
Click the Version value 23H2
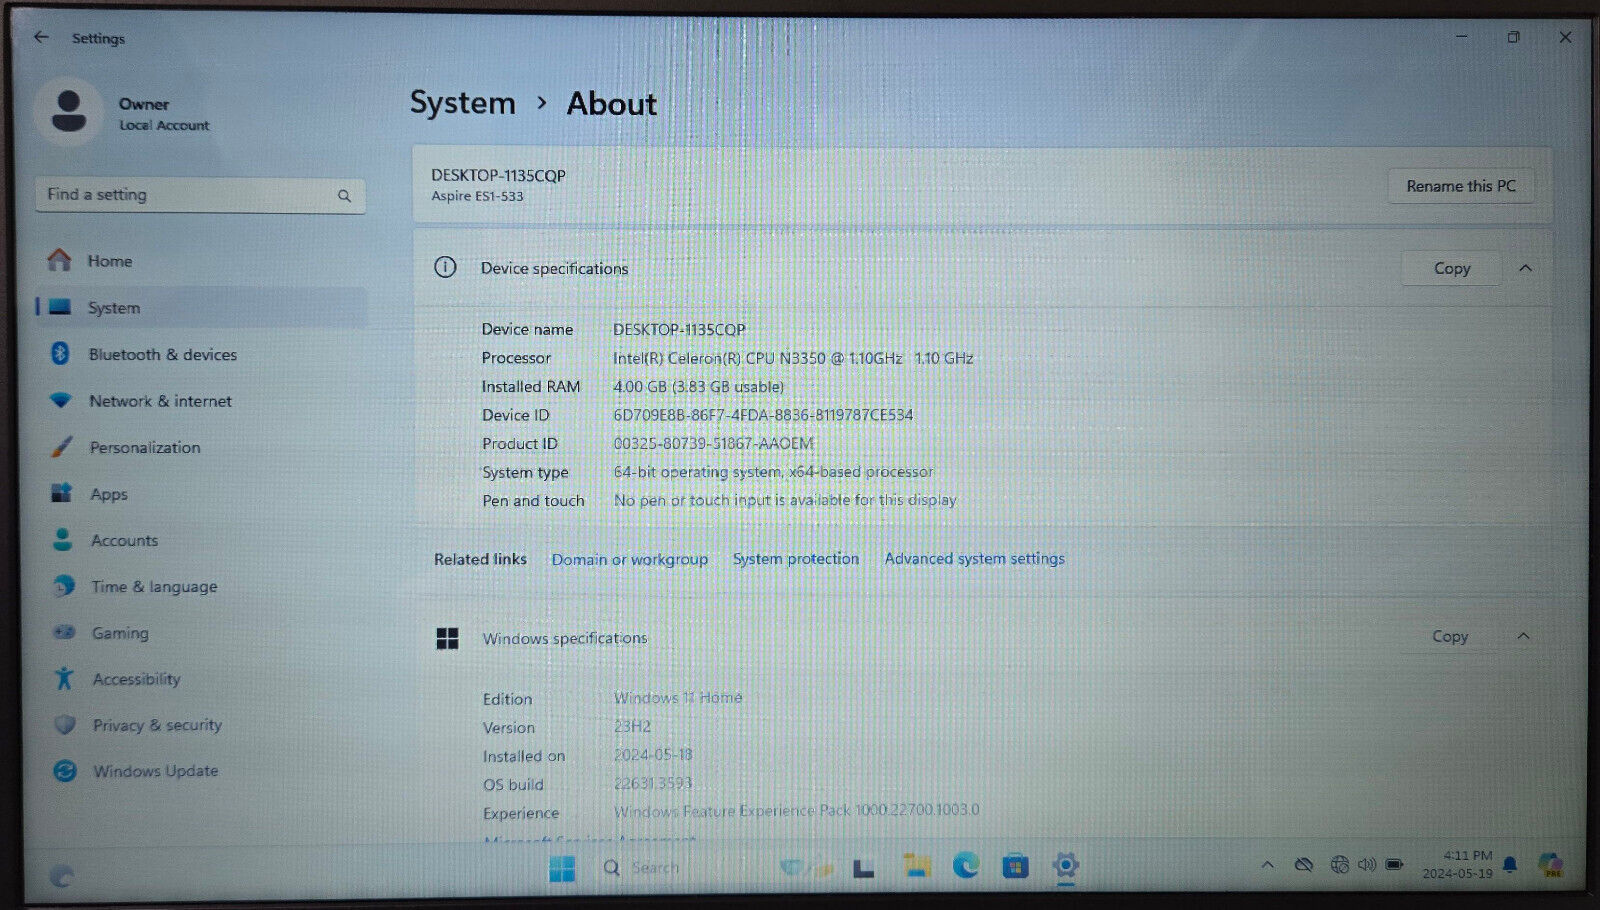(632, 727)
